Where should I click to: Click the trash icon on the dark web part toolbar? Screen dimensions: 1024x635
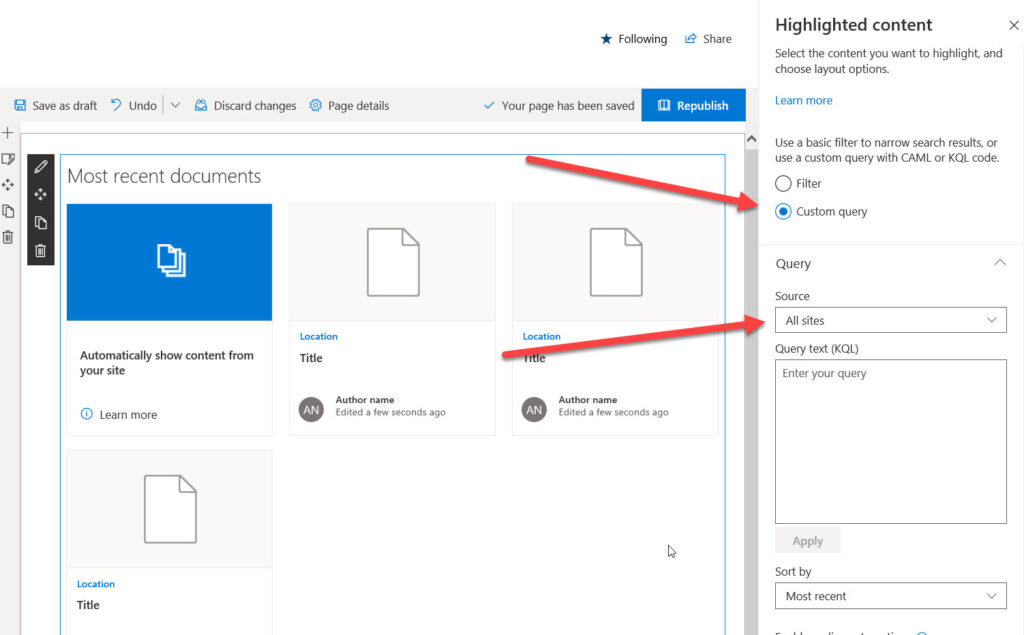(41, 251)
